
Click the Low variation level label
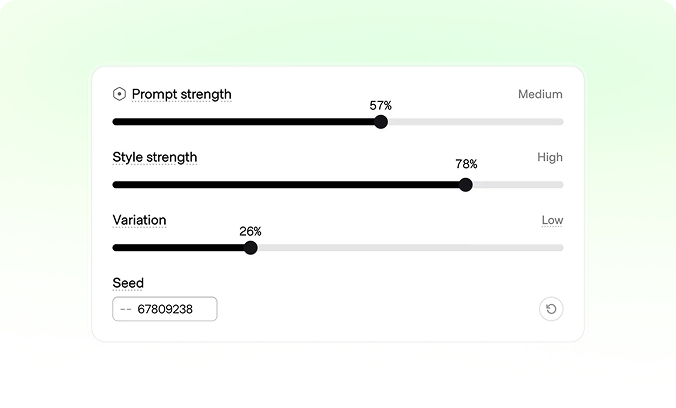click(x=552, y=220)
